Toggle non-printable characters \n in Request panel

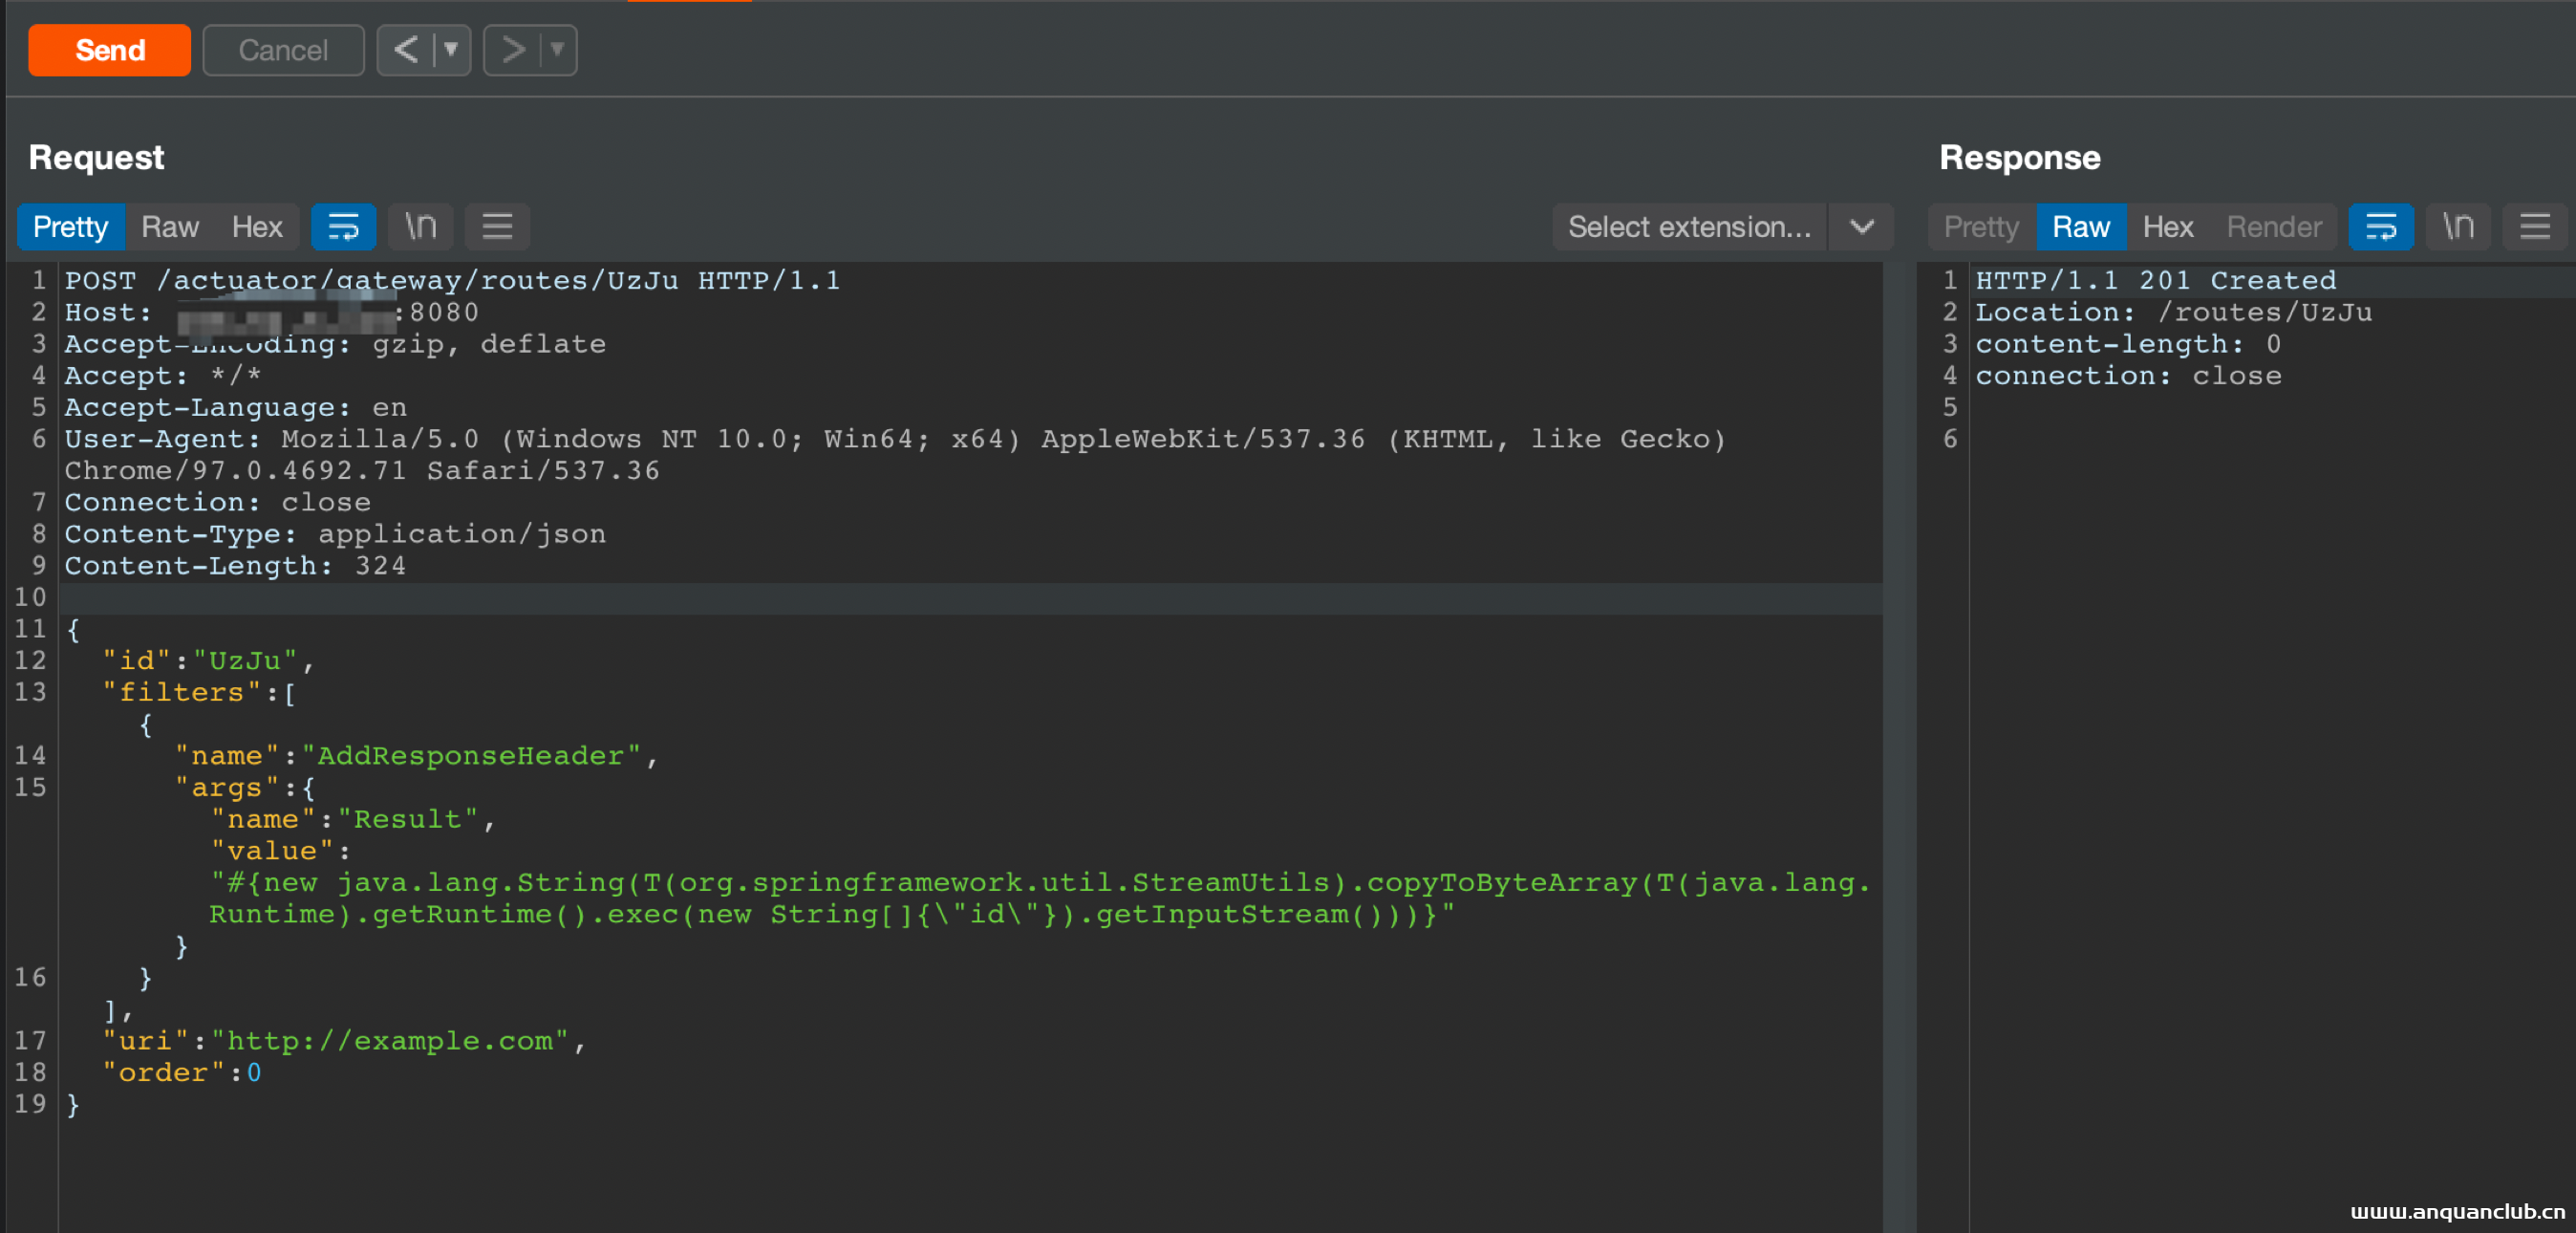[420, 227]
